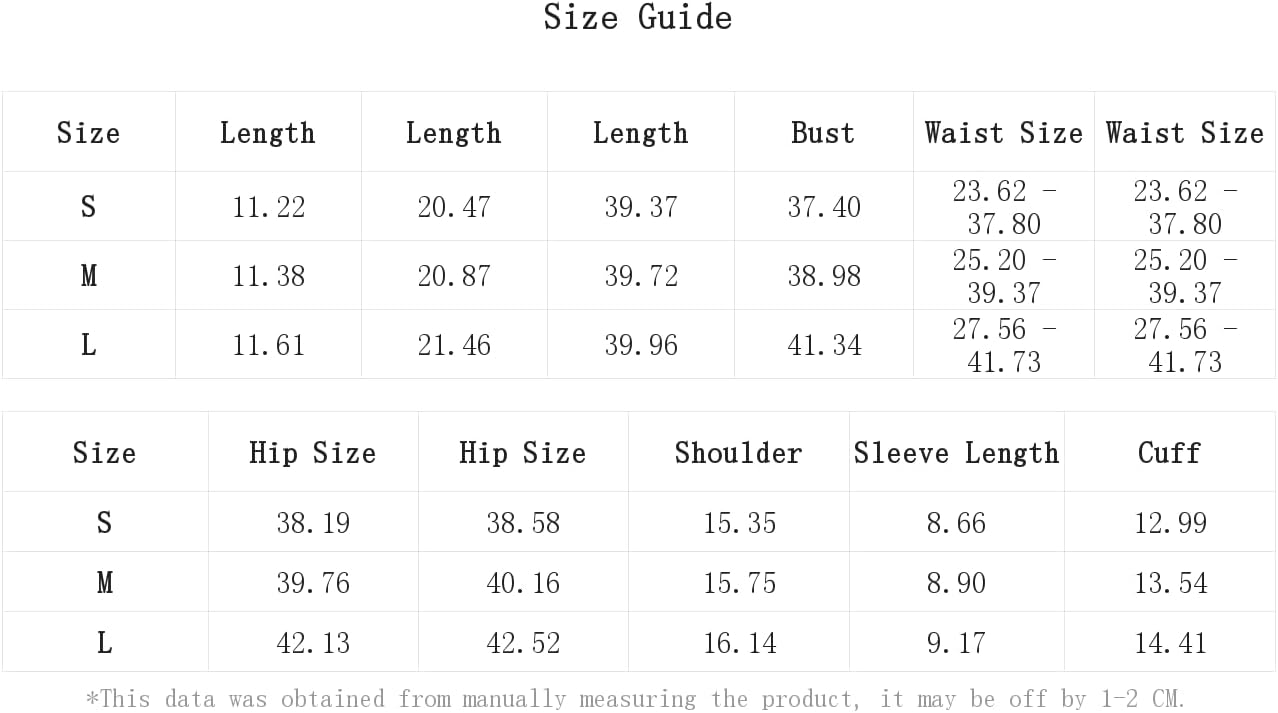This screenshot has height=713, width=1278.
Task: Select bust value 37.40 for size S
Action: pos(824,207)
